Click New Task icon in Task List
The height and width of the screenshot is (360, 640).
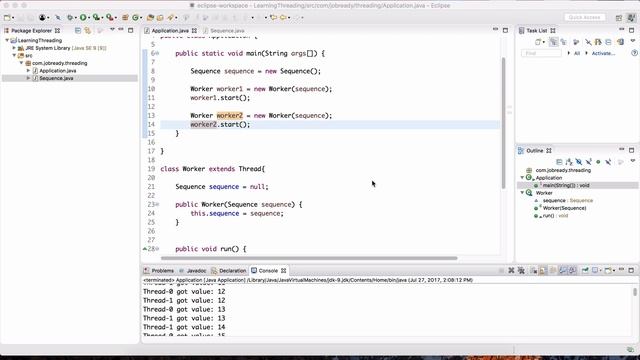coord(537,42)
